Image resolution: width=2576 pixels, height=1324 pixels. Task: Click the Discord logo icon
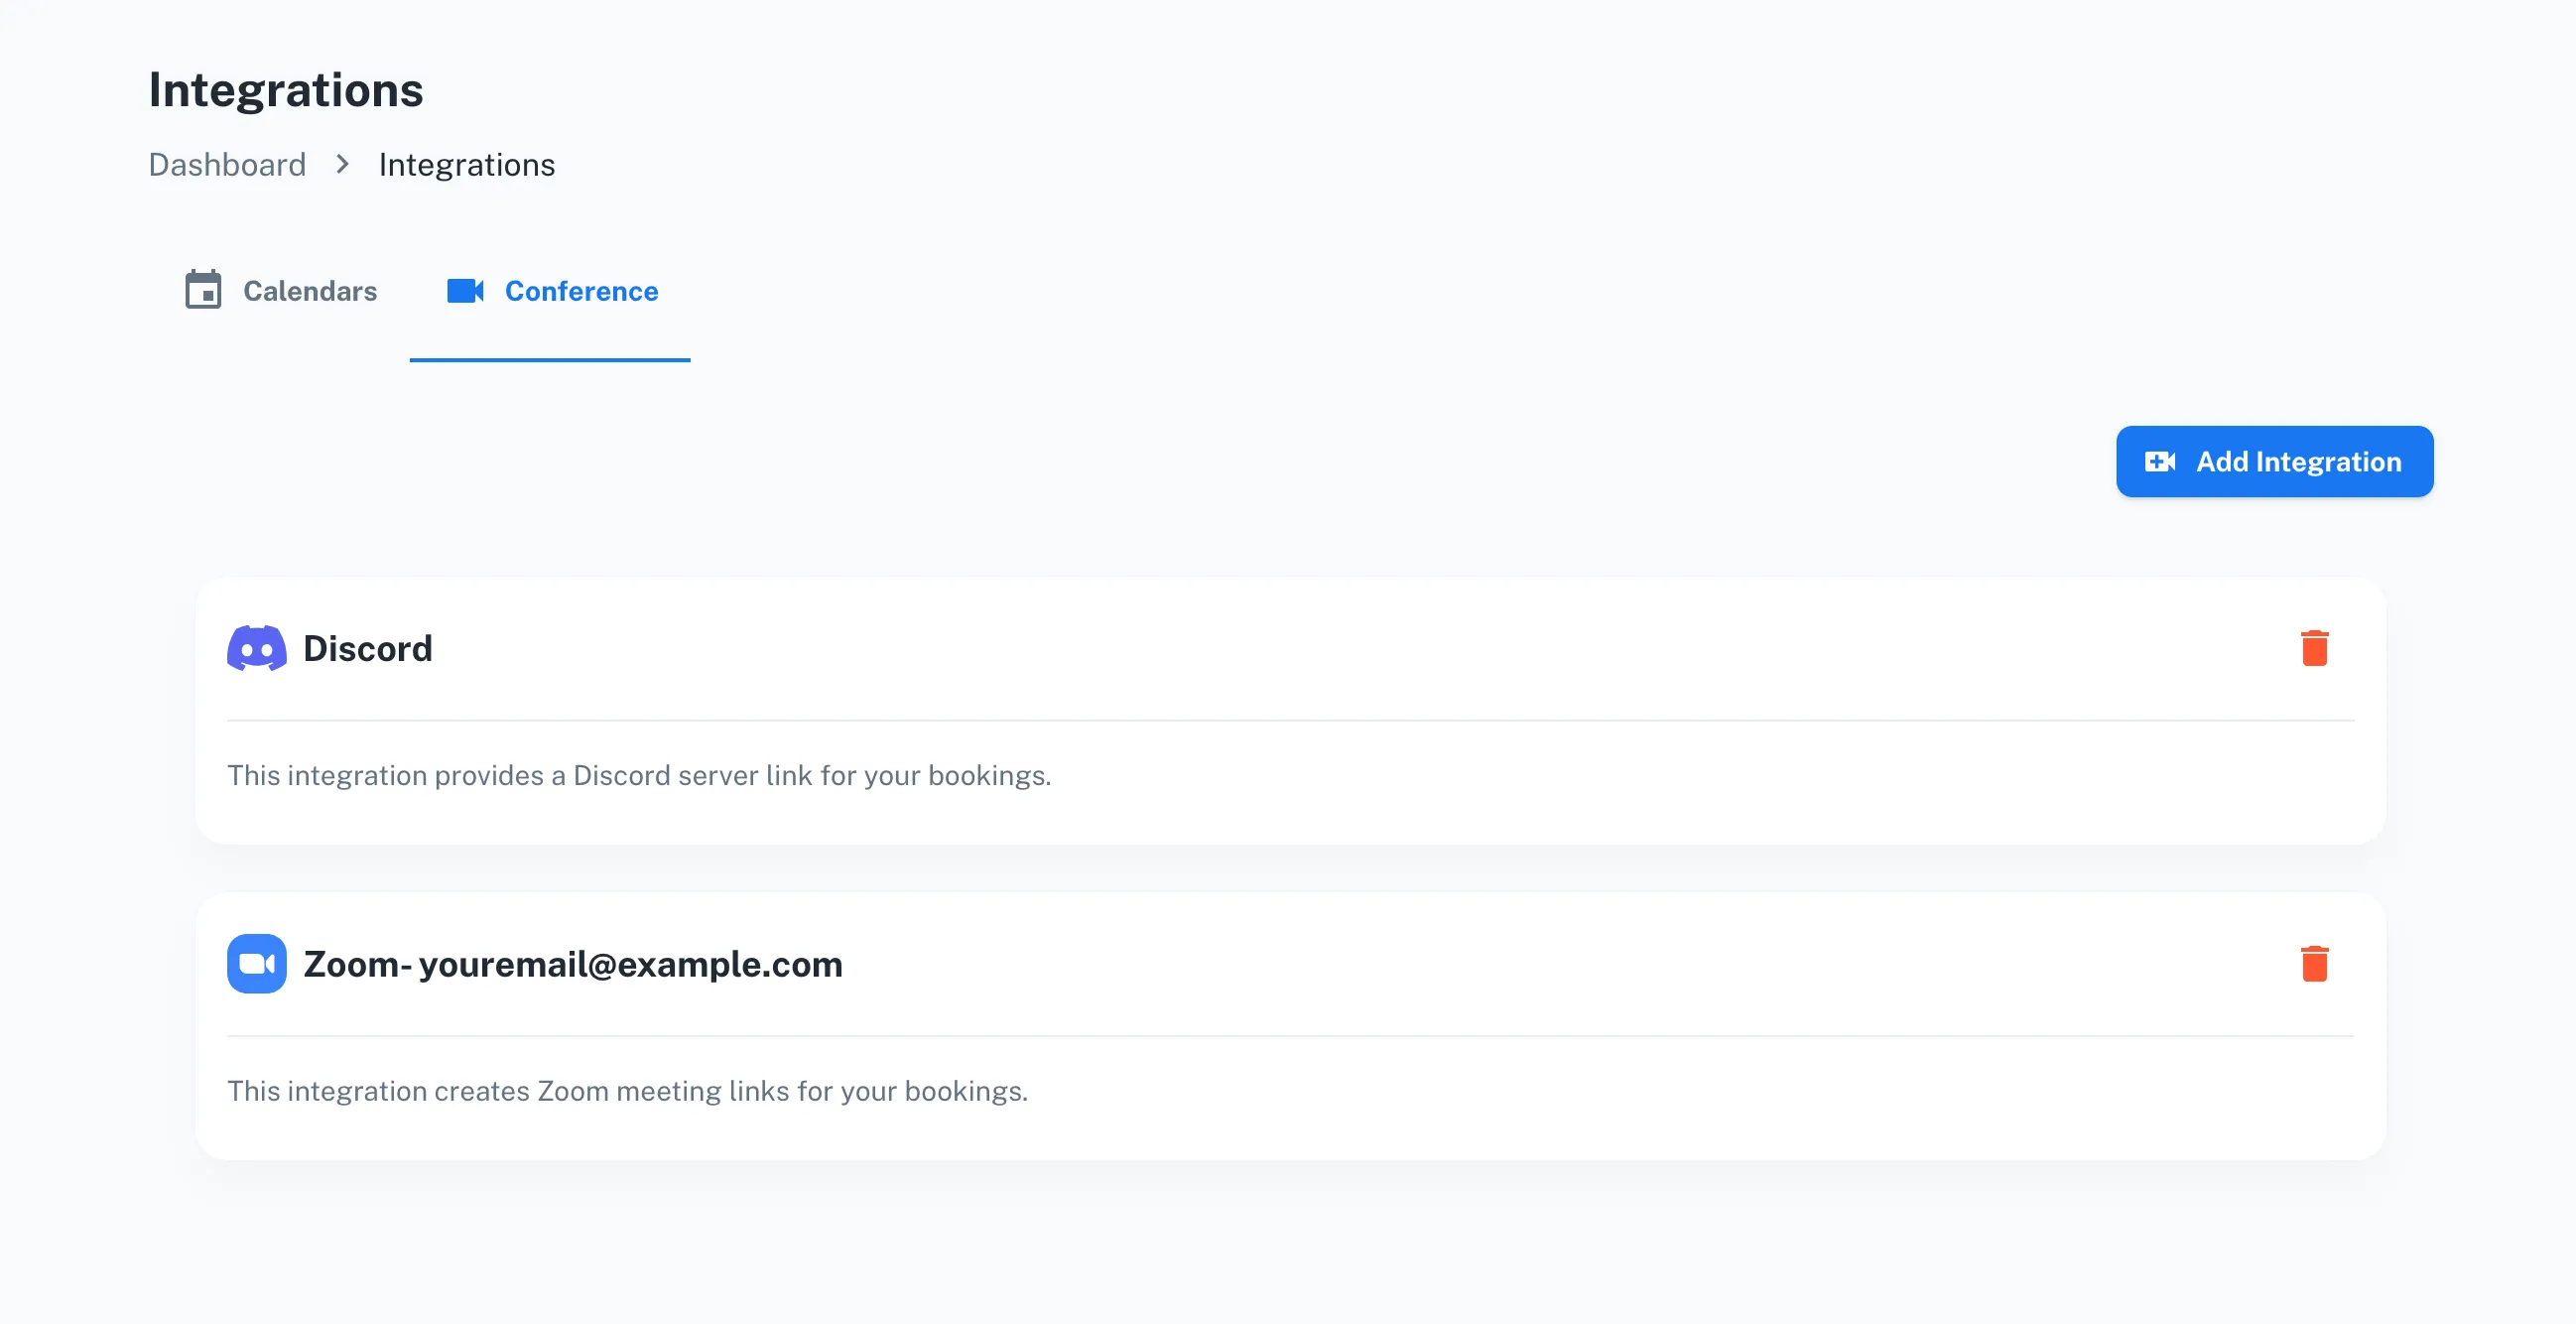point(256,649)
